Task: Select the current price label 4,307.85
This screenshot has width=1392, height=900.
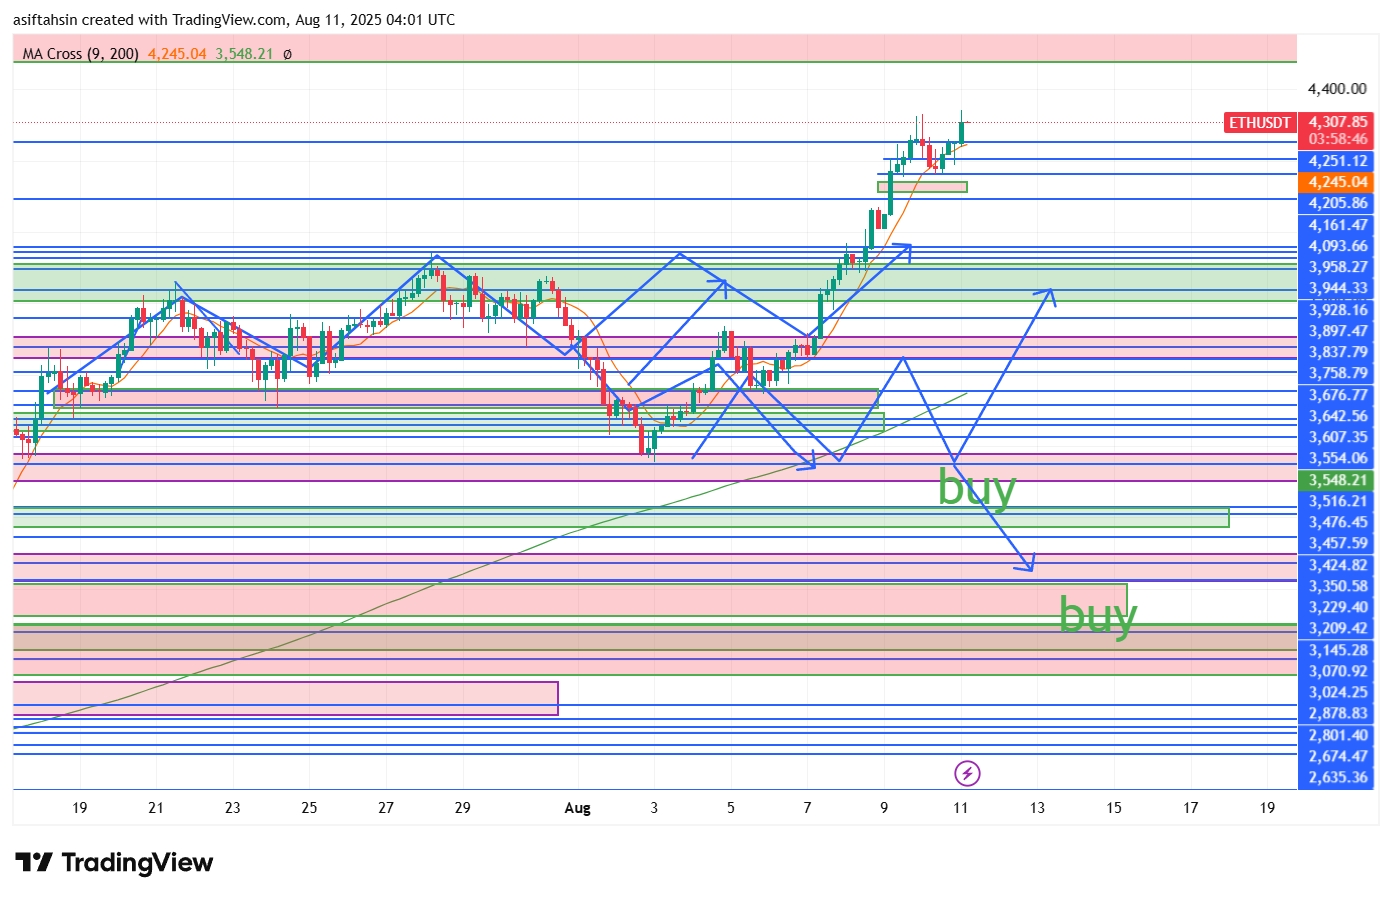Action: point(1337,122)
